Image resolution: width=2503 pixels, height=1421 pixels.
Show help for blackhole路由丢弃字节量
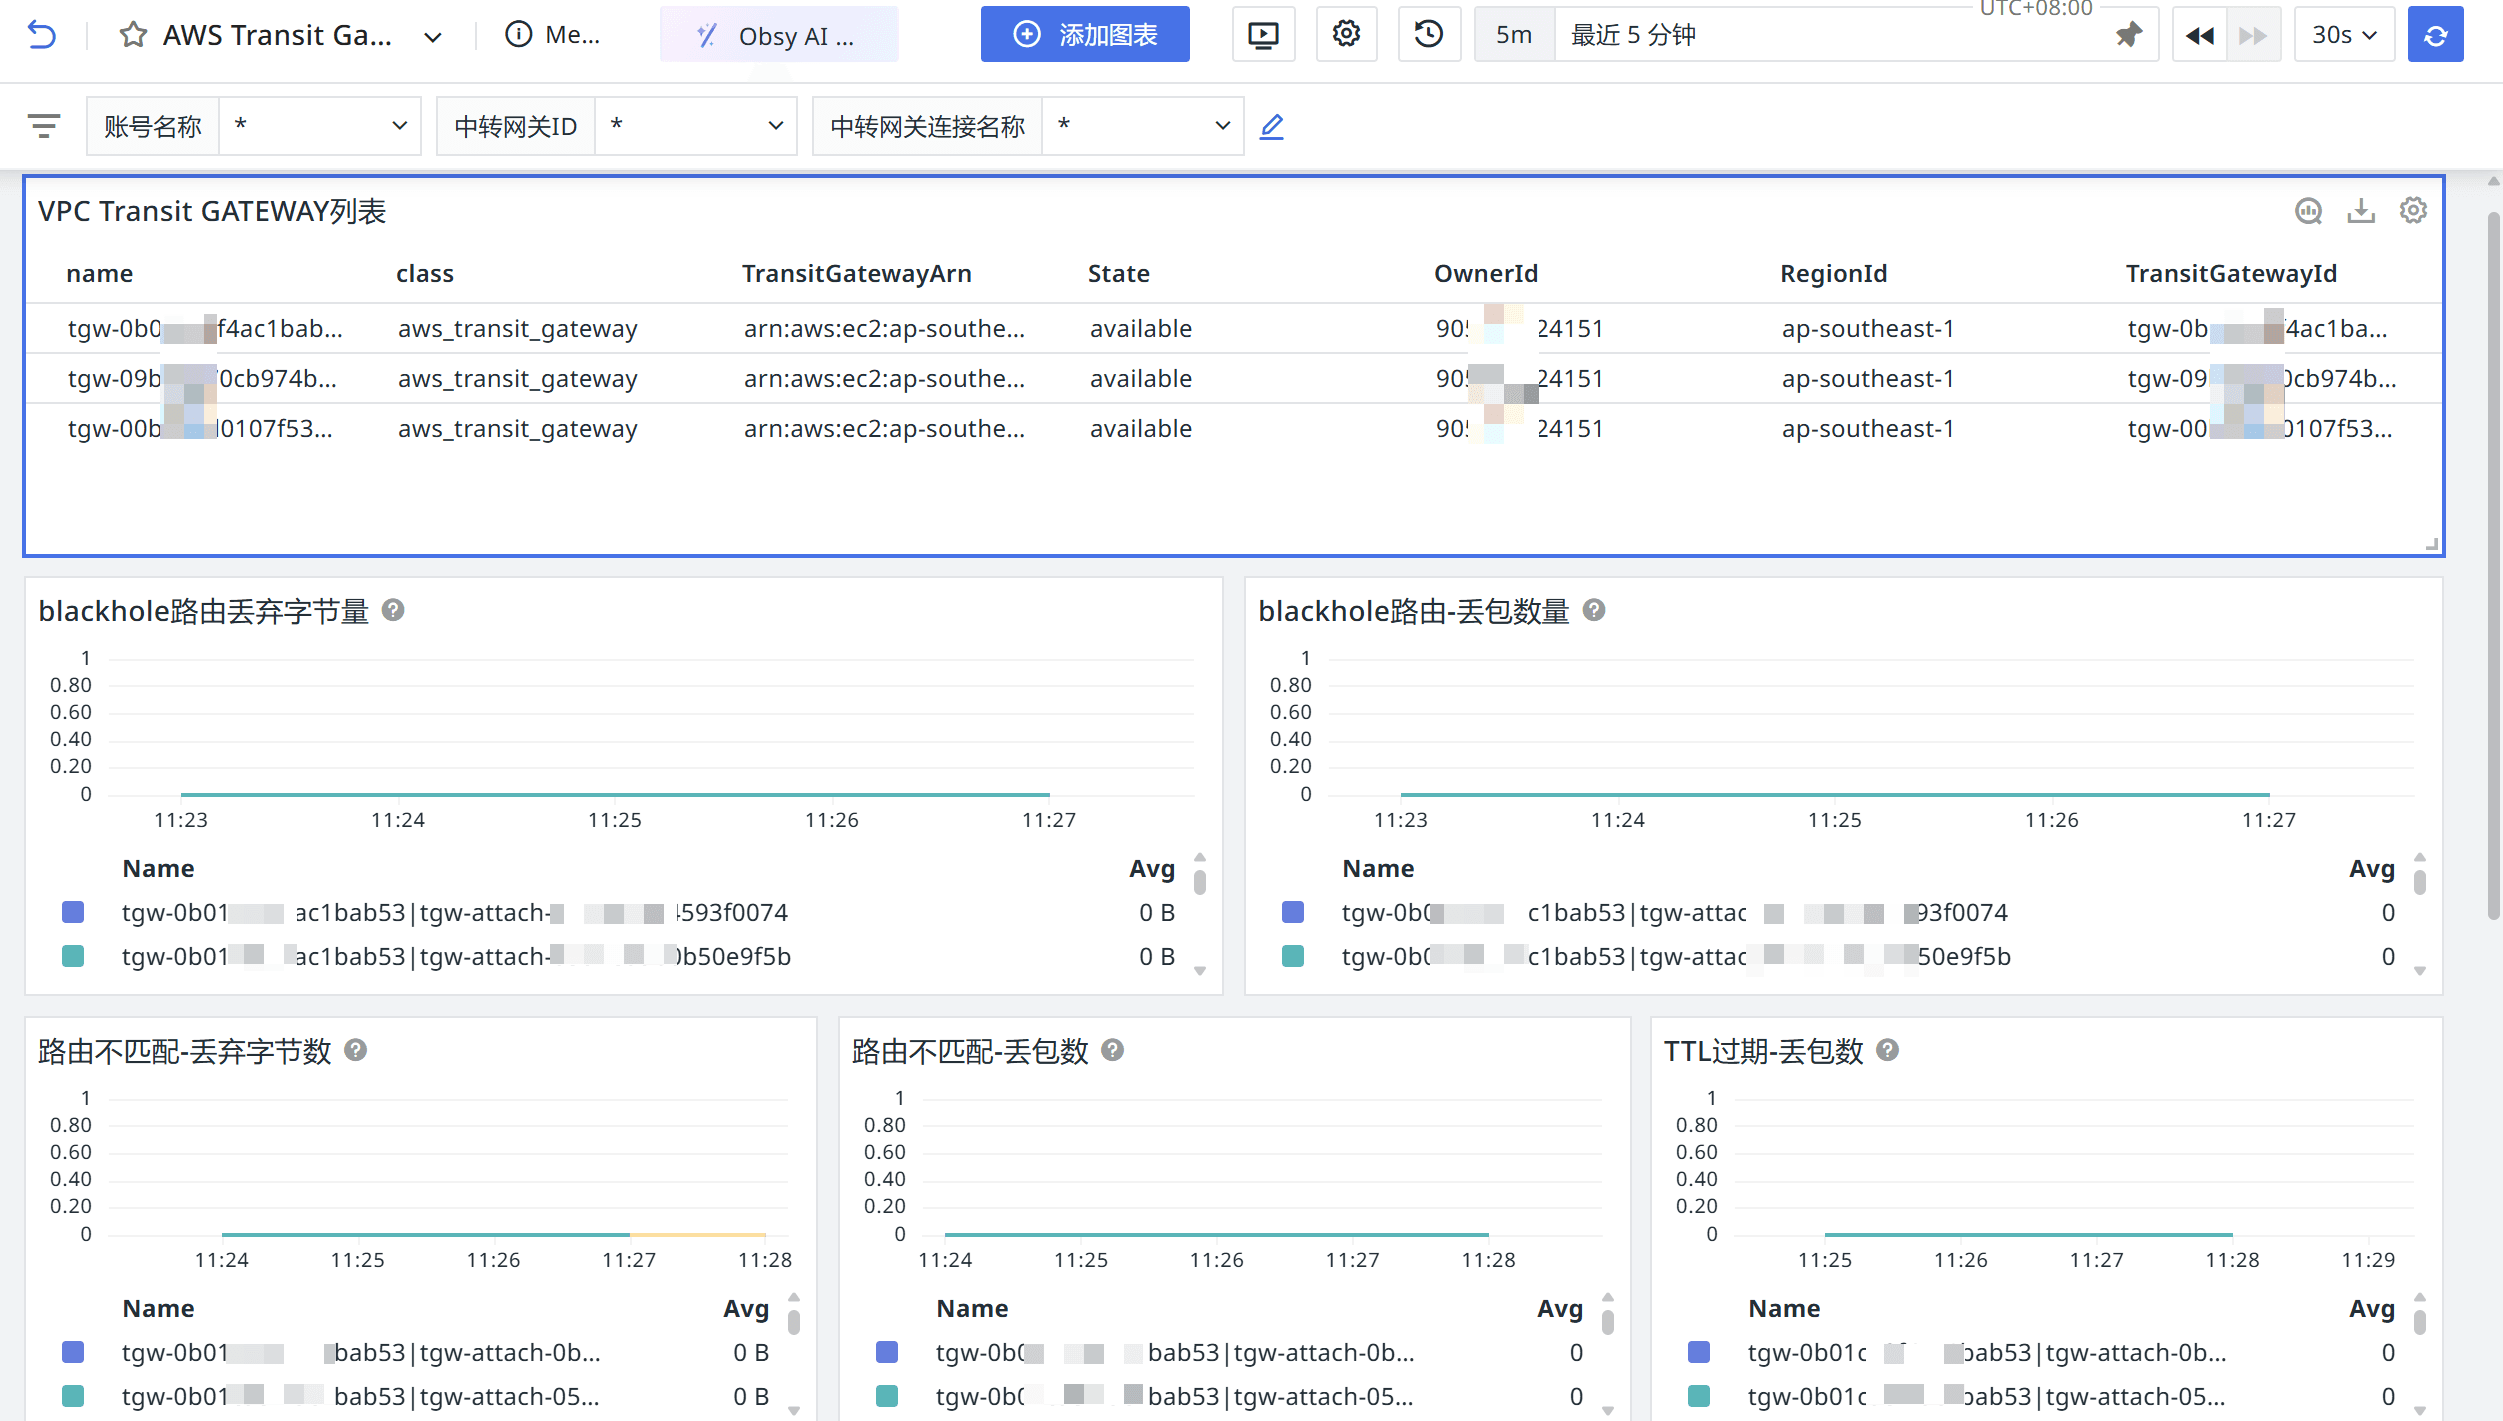[393, 610]
